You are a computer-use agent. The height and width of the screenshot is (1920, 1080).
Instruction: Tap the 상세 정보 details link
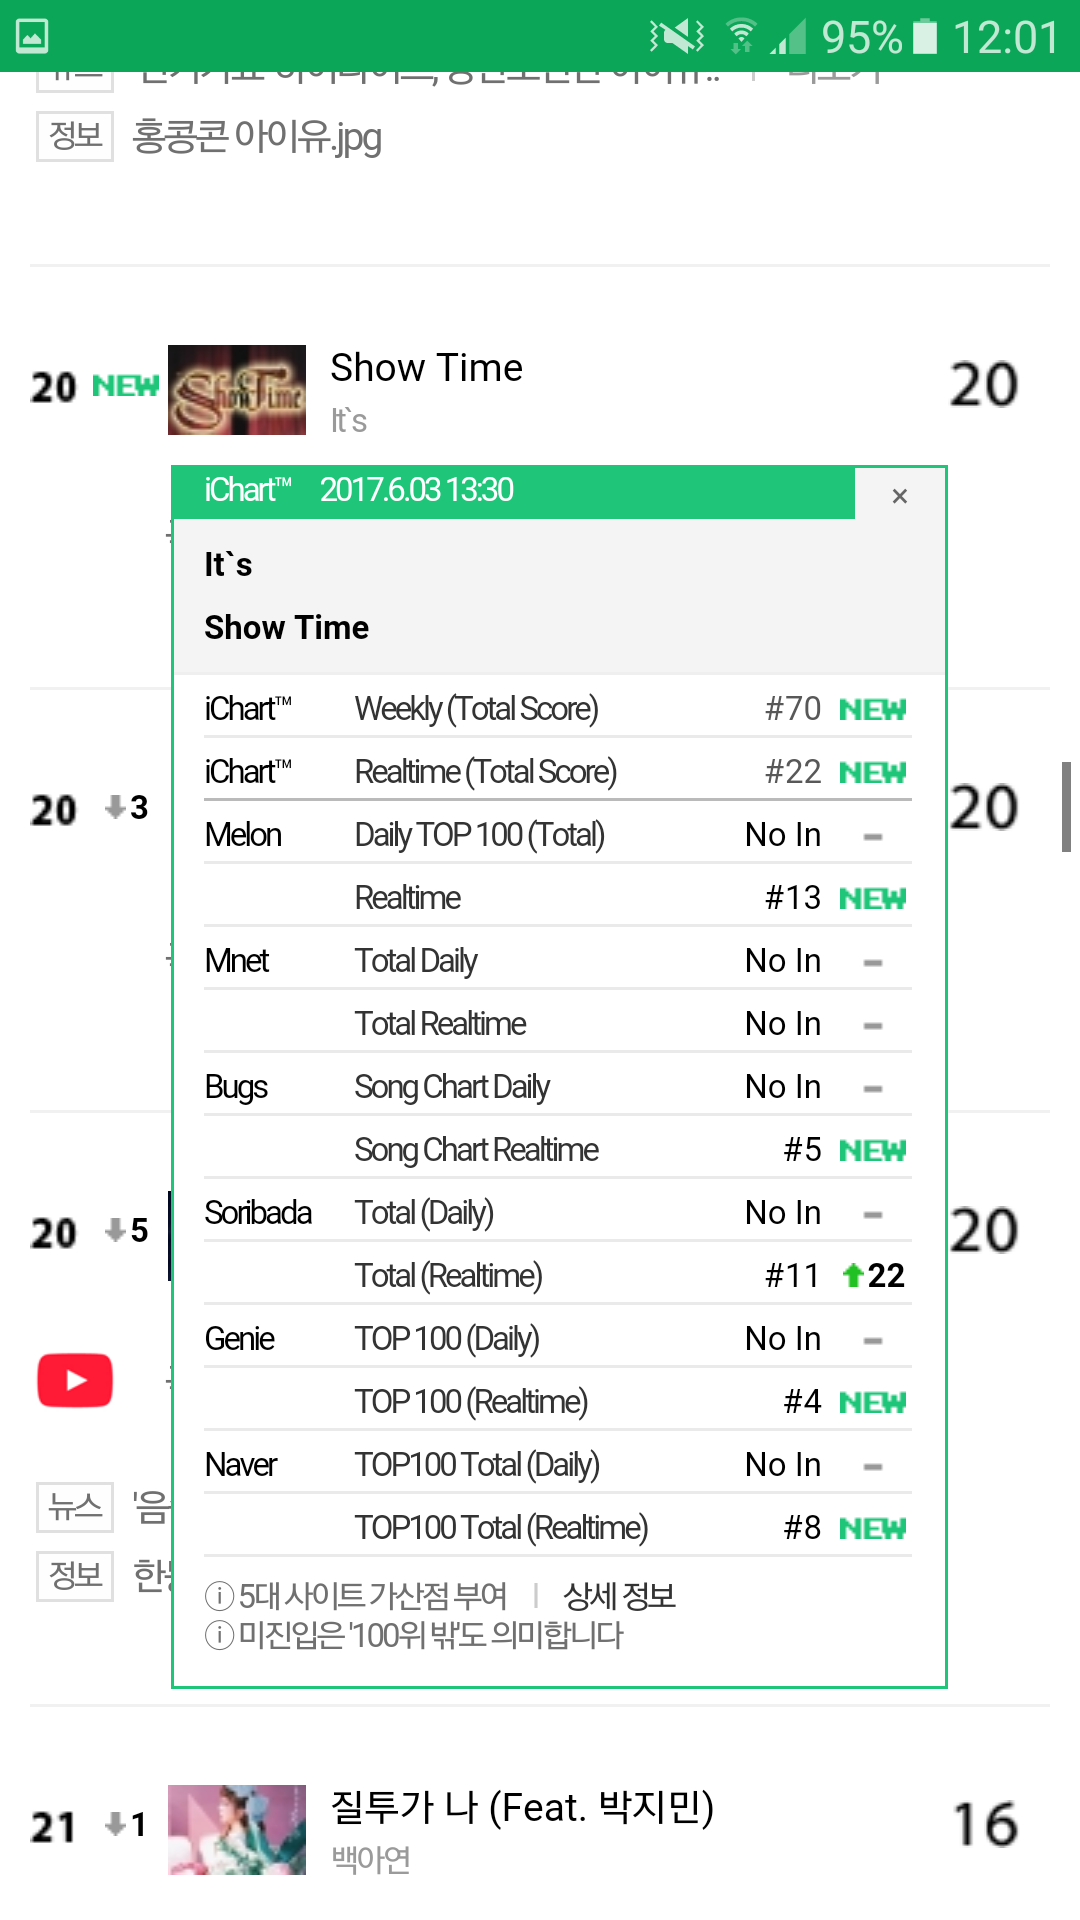tap(619, 1596)
